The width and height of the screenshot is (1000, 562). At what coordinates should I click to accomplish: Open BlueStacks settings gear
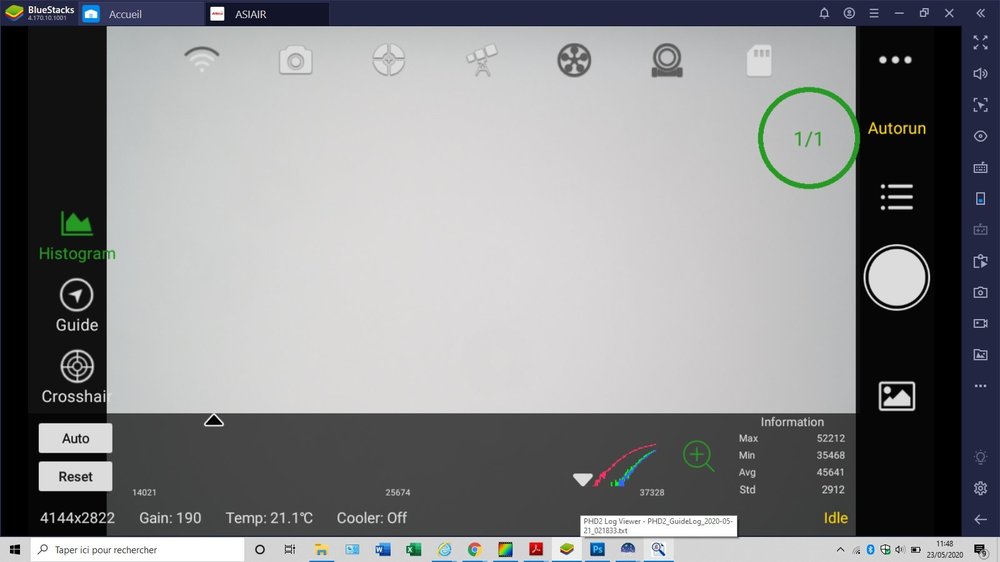(x=980, y=488)
